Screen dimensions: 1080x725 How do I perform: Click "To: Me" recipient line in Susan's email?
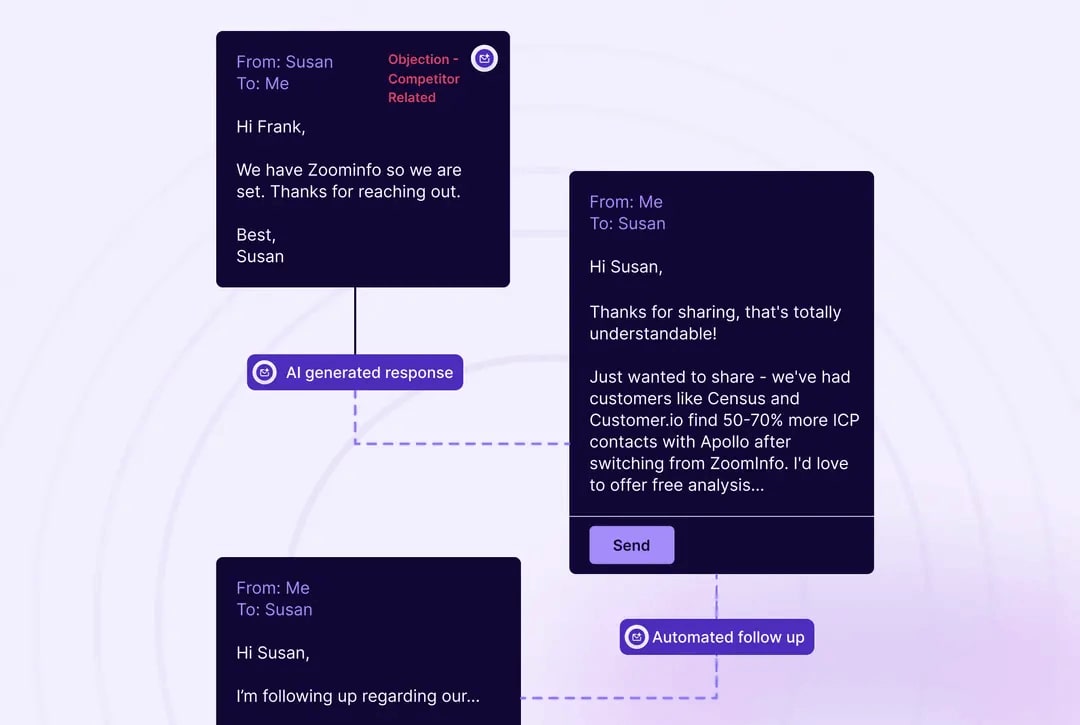pos(262,84)
